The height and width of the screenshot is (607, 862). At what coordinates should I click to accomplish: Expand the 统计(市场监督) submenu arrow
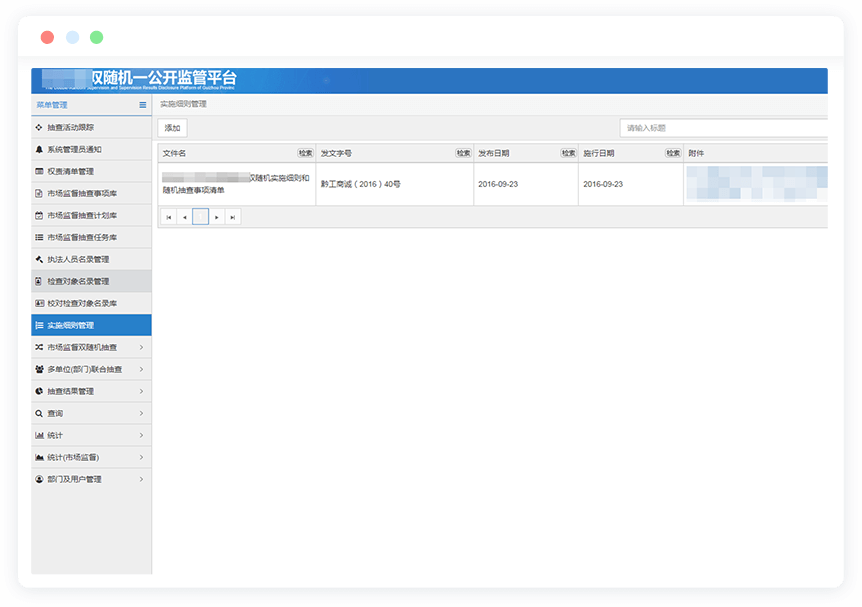(x=141, y=457)
